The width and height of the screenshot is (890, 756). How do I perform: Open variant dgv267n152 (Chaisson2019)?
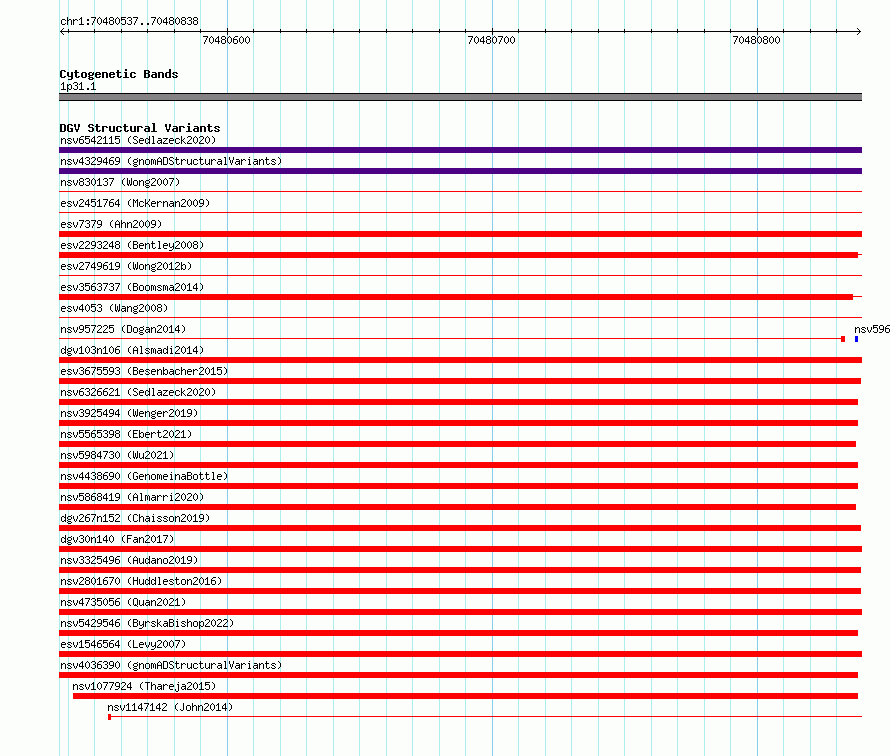click(x=135, y=518)
